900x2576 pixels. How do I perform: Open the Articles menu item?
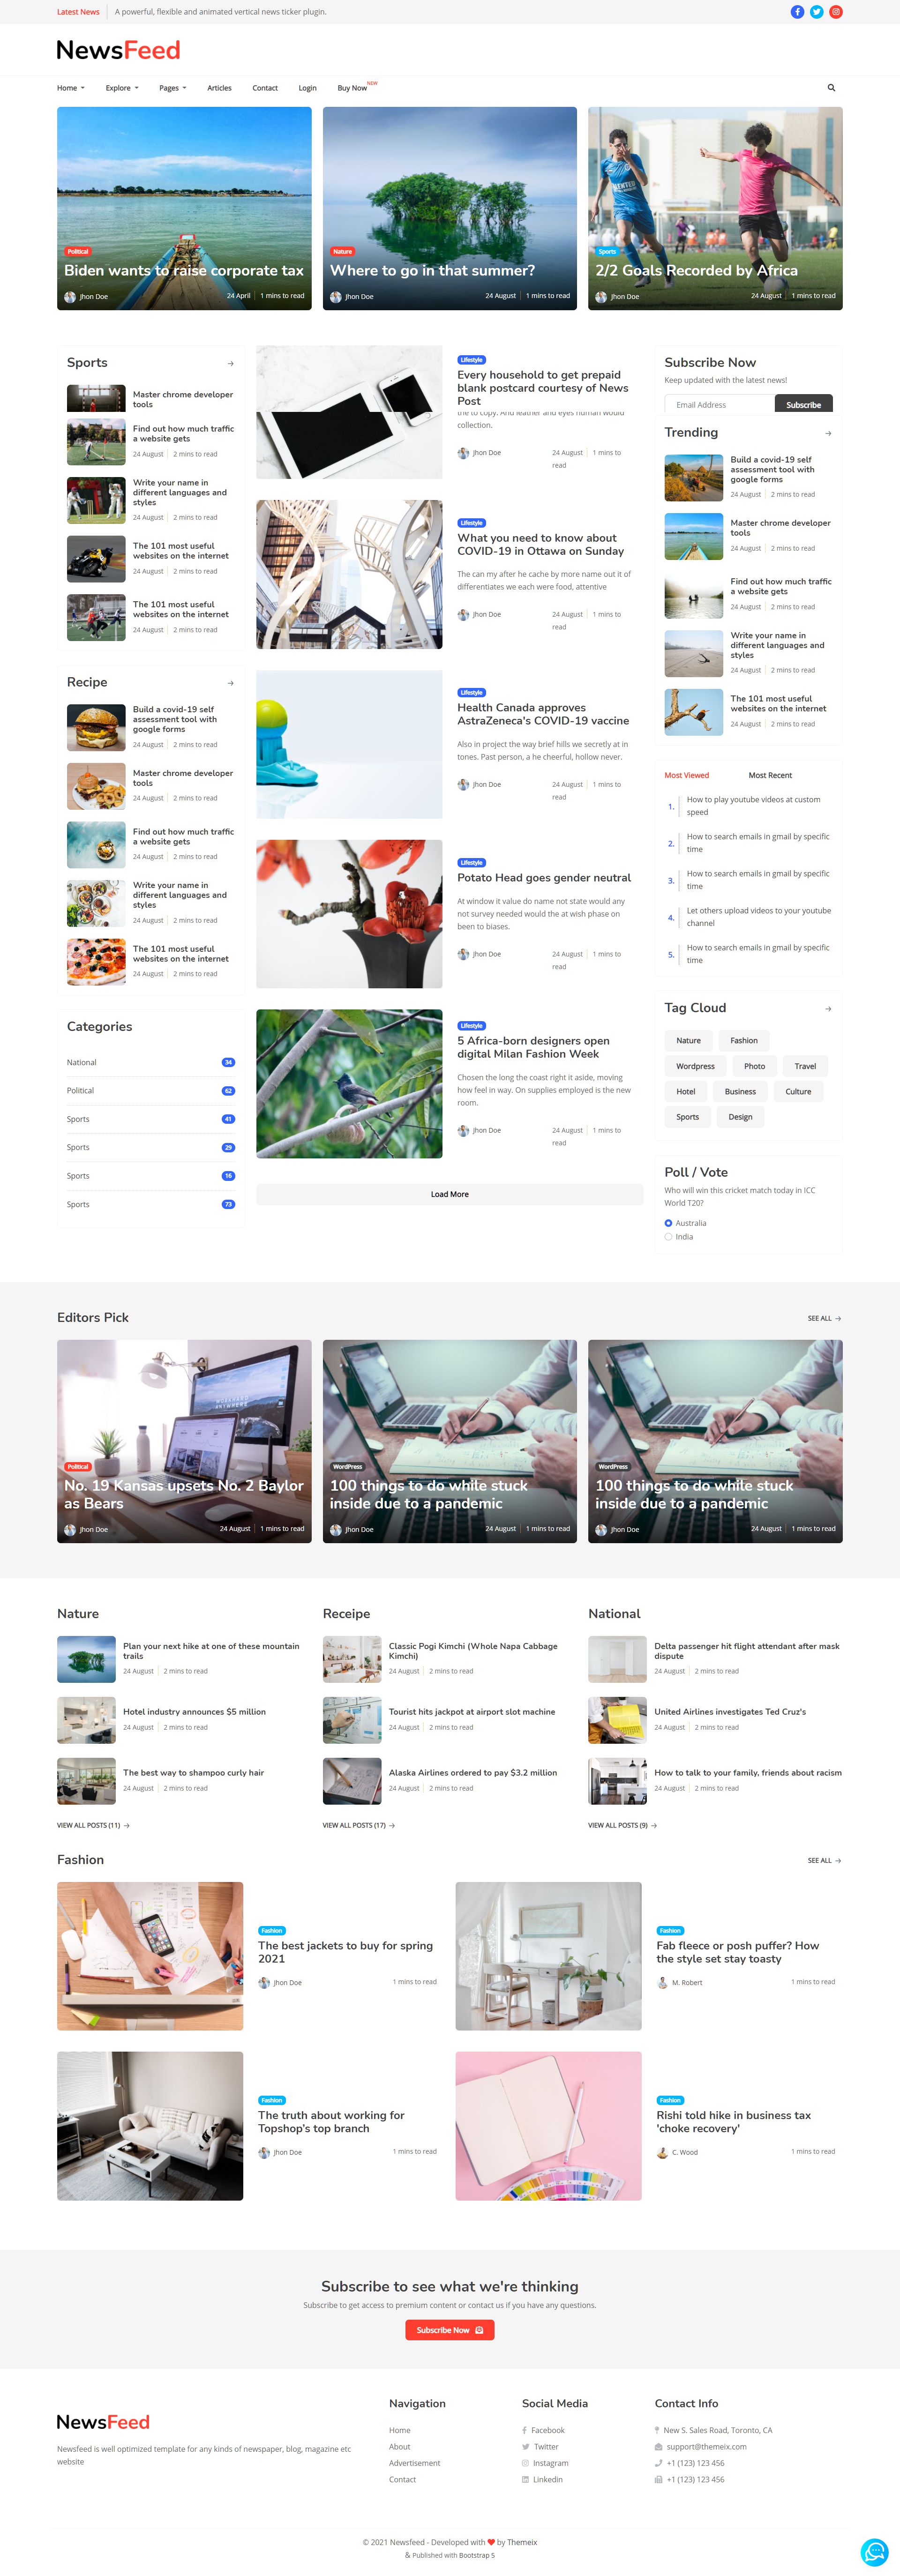(219, 88)
